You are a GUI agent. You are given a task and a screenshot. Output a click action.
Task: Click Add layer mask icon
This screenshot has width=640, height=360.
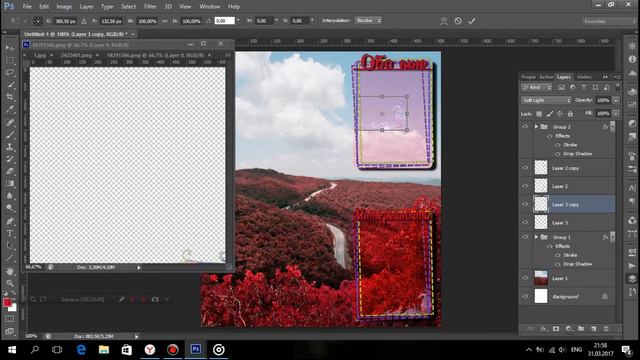[556, 329]
